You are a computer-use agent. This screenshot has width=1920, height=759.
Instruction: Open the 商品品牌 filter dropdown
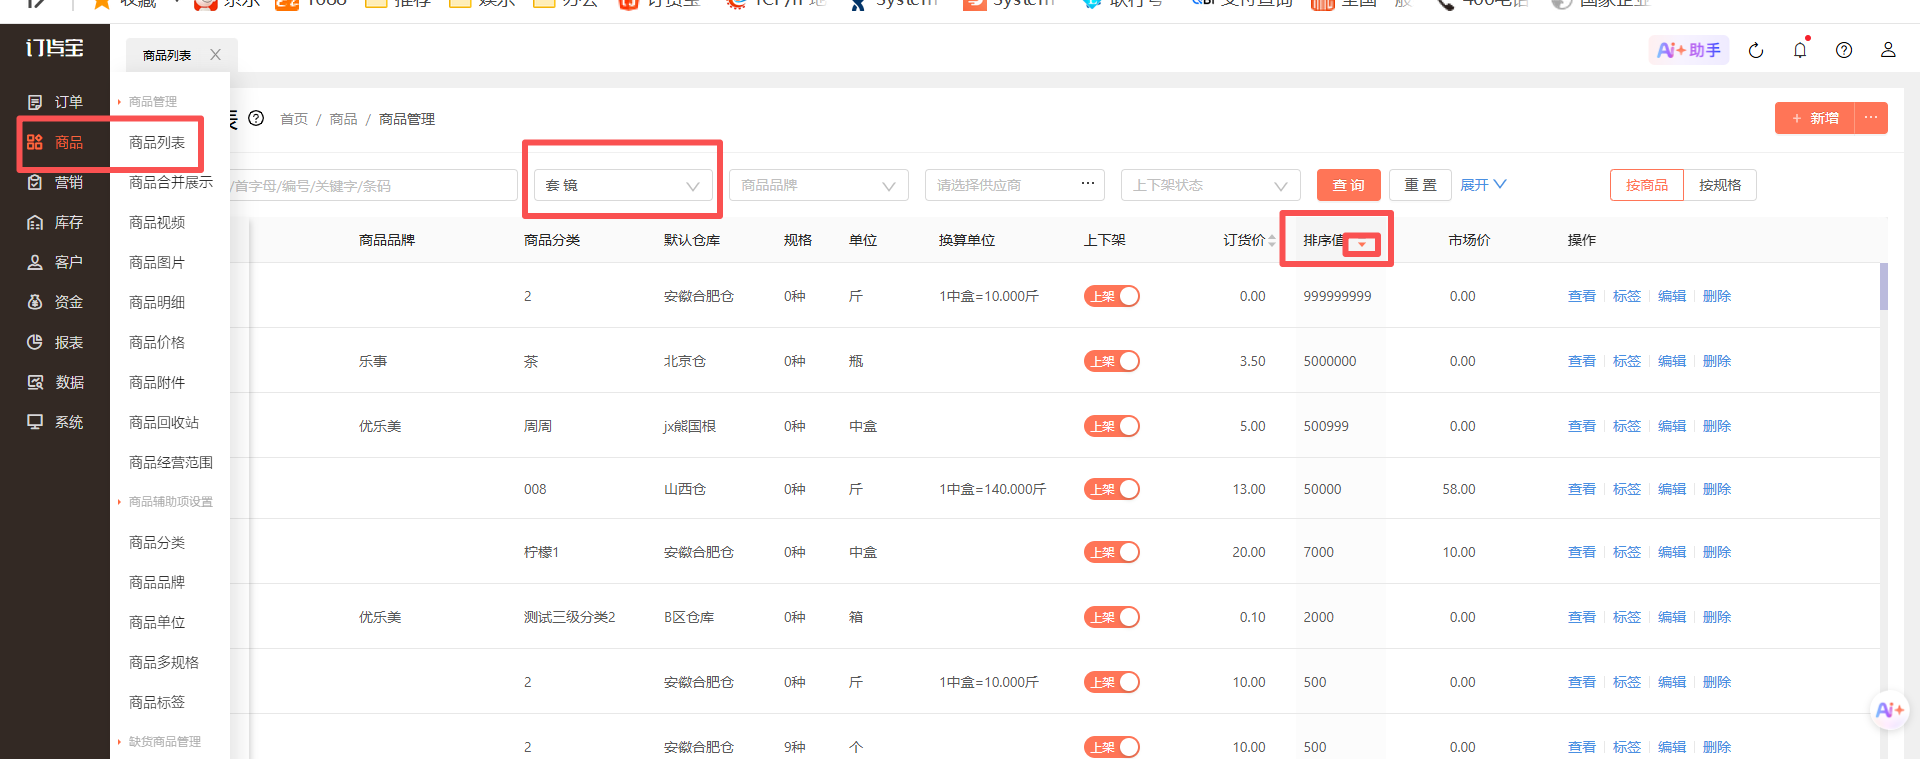point(819,185)
